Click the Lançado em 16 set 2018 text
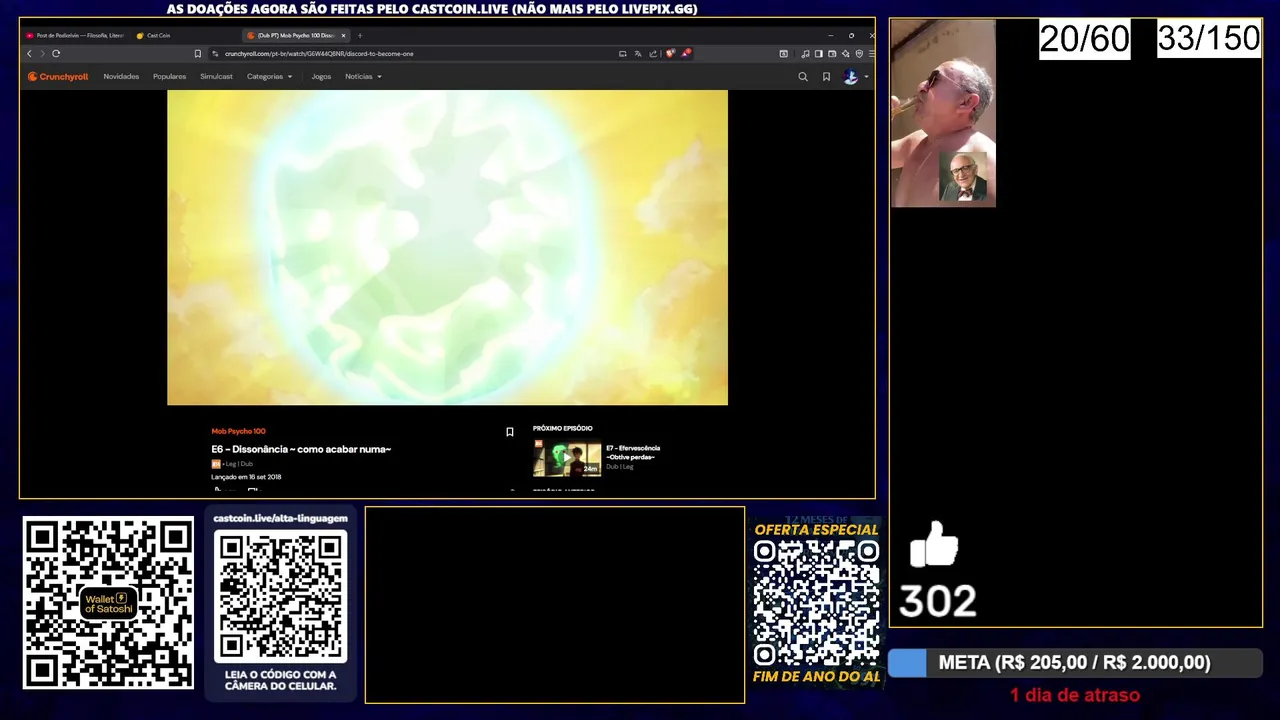 coord(246,477)
